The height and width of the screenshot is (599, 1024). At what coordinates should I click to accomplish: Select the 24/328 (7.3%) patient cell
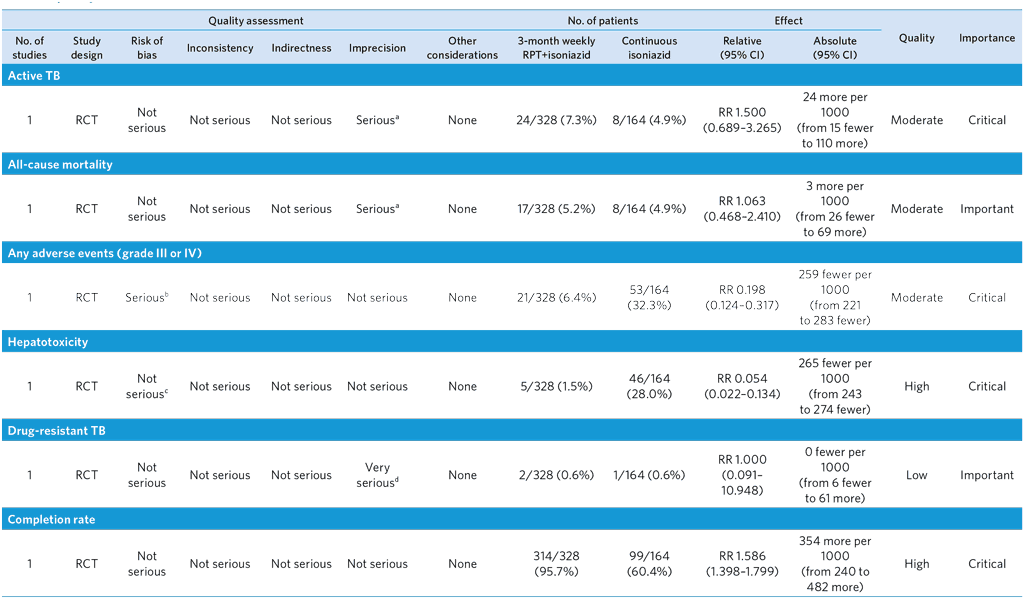(557, 119)
